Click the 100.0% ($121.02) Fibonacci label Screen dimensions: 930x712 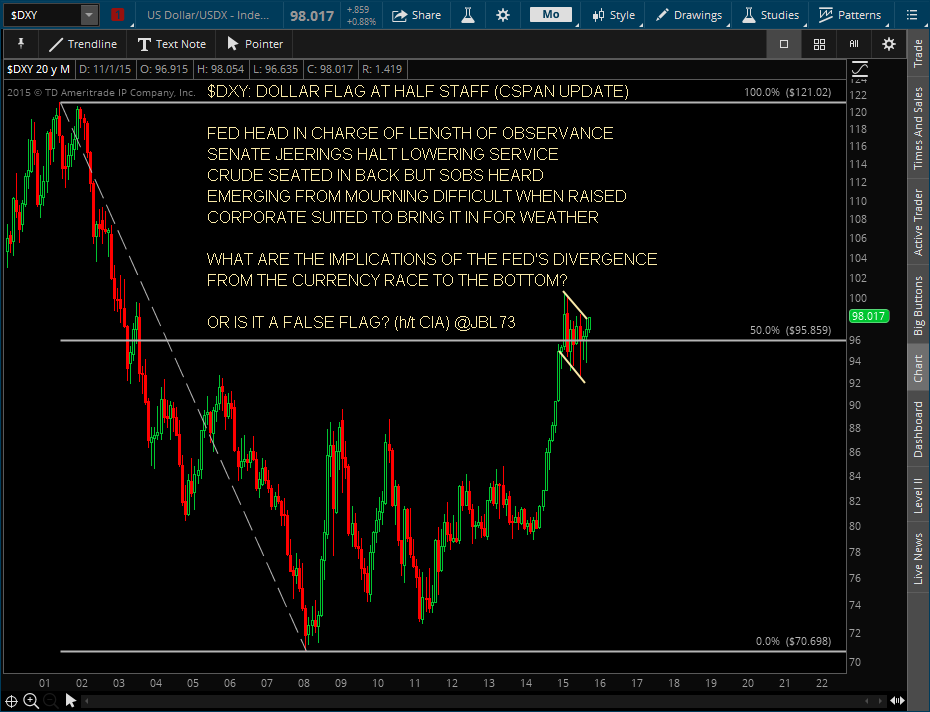[788, 93]
